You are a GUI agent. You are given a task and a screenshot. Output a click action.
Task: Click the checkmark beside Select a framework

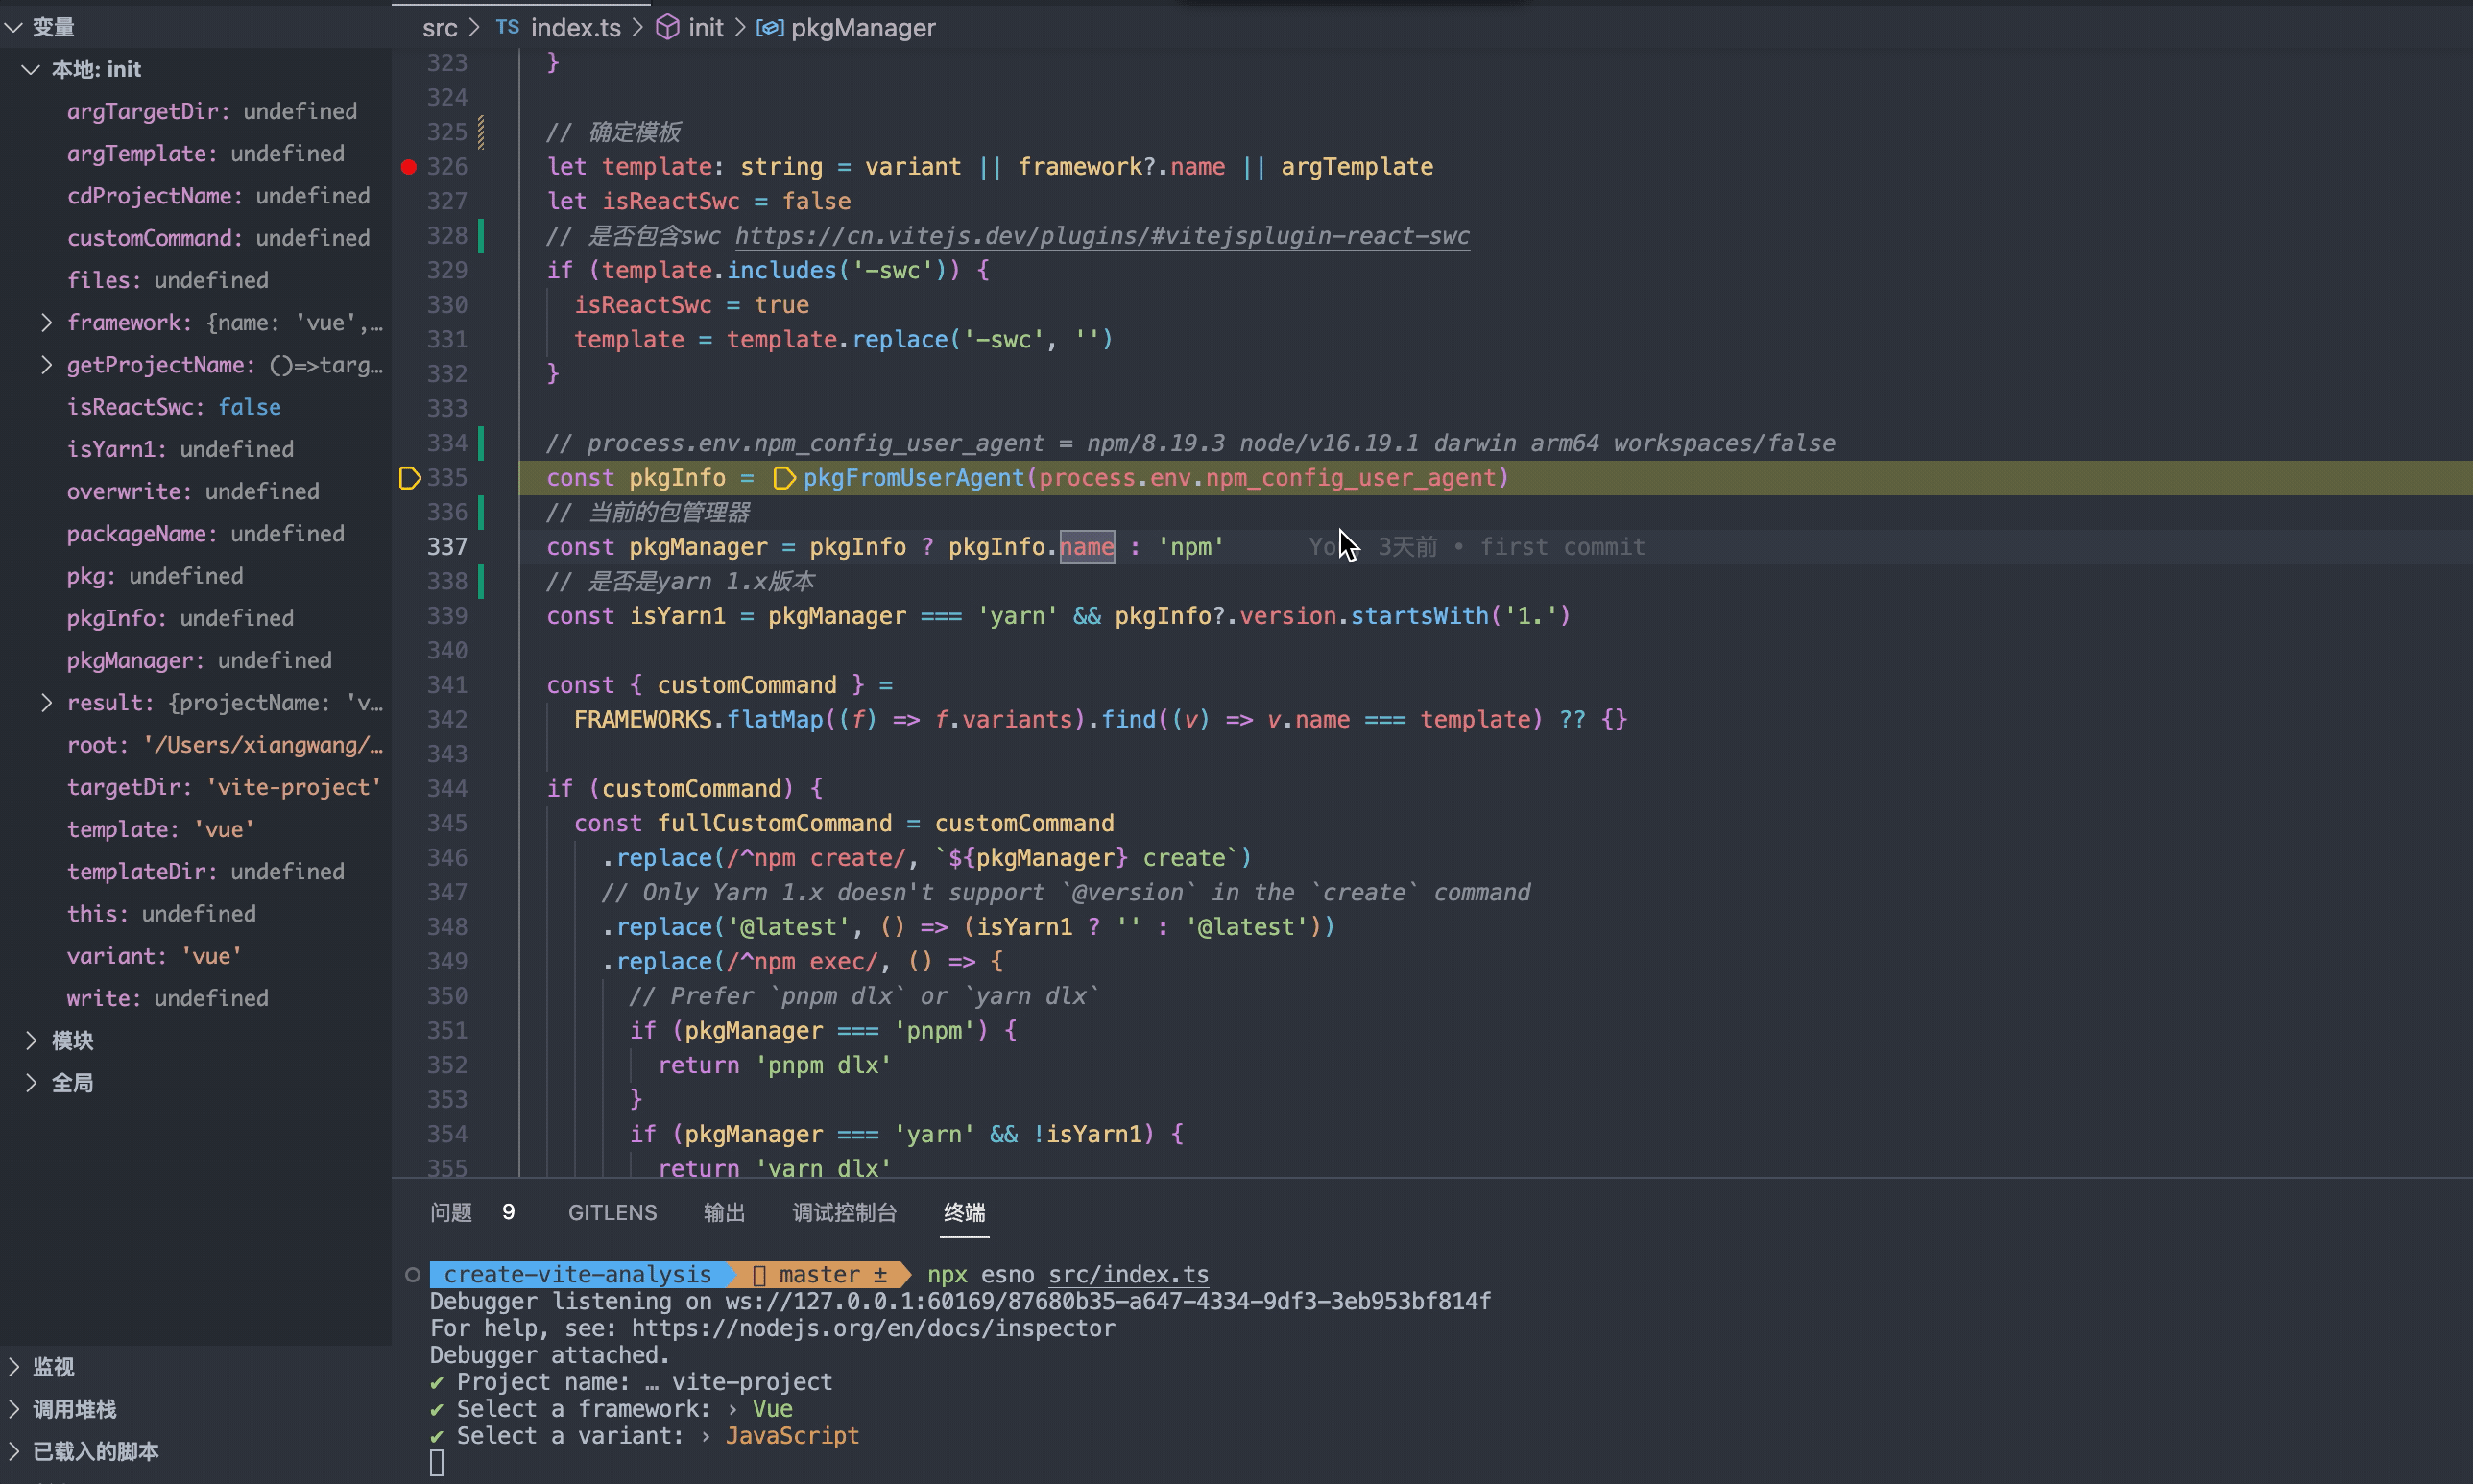[x=437, y=1408]
